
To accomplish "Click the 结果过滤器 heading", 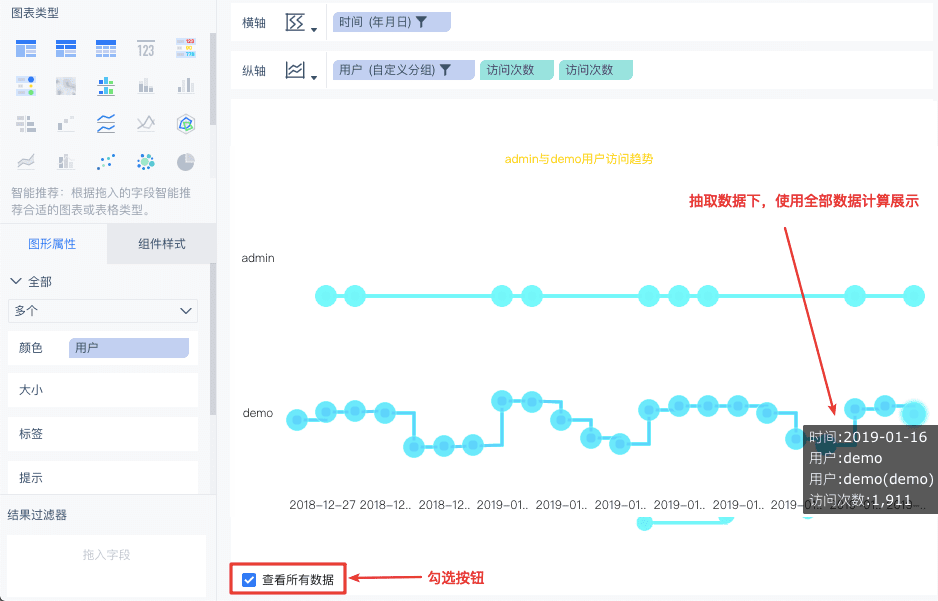I will pyautogui.click(x=37, y=514).
